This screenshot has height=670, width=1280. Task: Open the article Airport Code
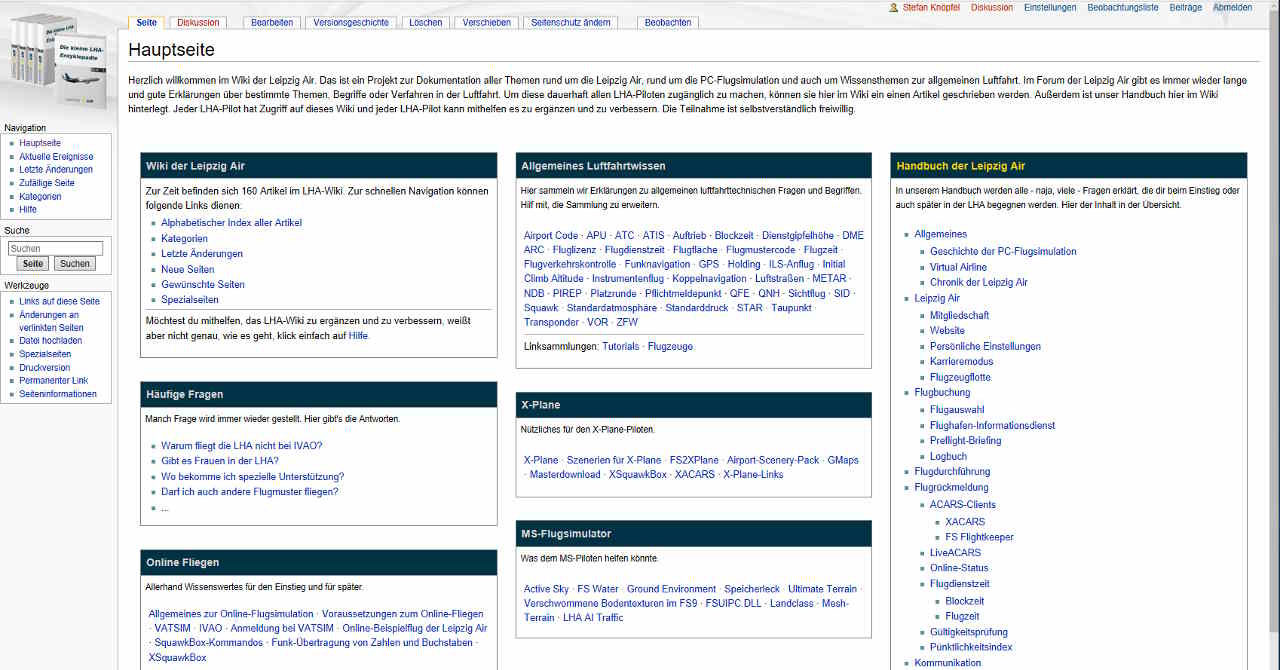click(x=551, y=235)
